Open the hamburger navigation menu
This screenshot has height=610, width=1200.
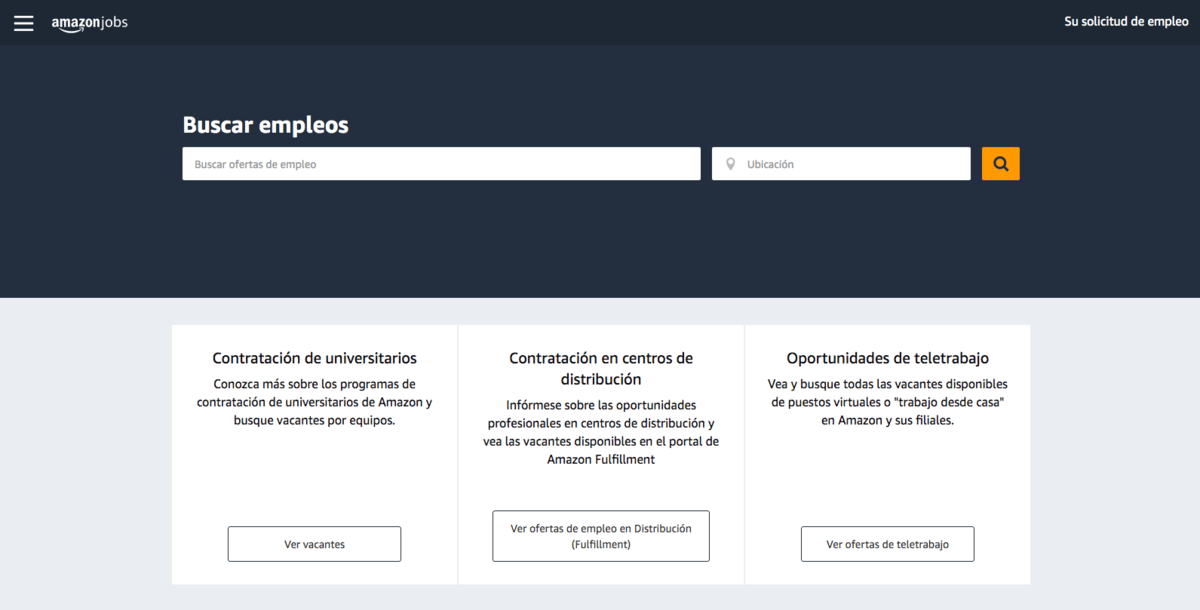pos(23,22)
